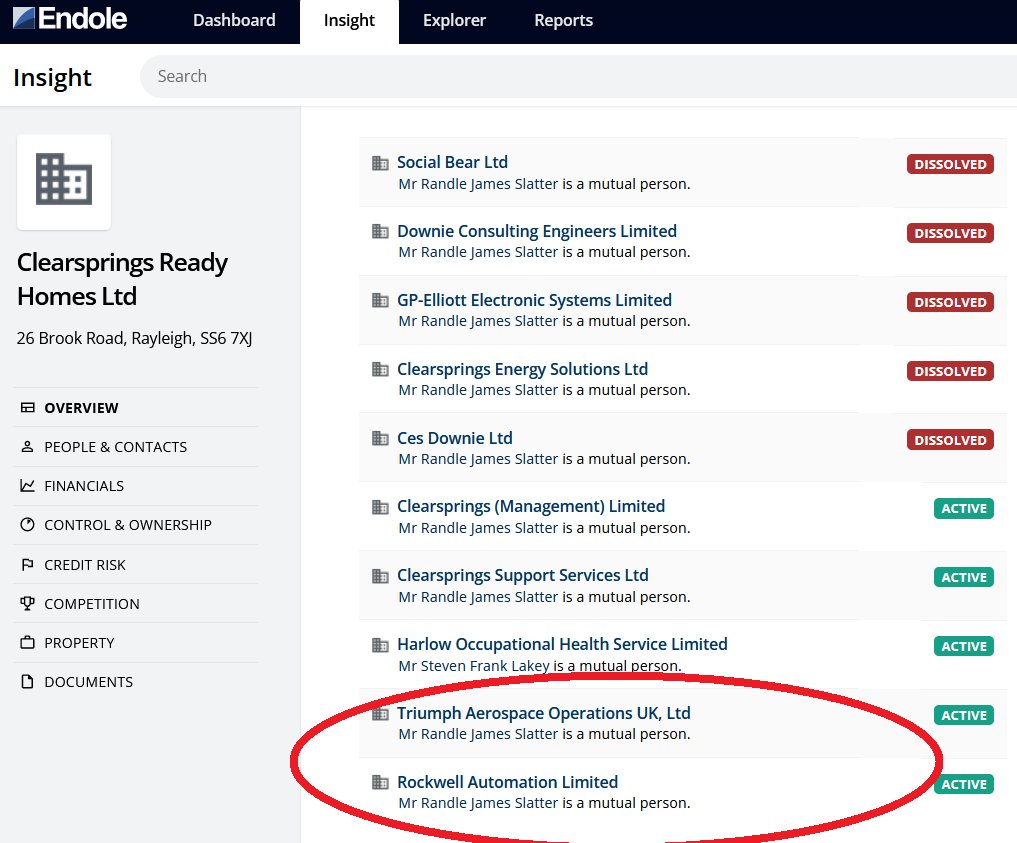
Task: Click address 26 Brook Road, Rayleigh, SS6 7XJ
Action: tap(134, 338)
